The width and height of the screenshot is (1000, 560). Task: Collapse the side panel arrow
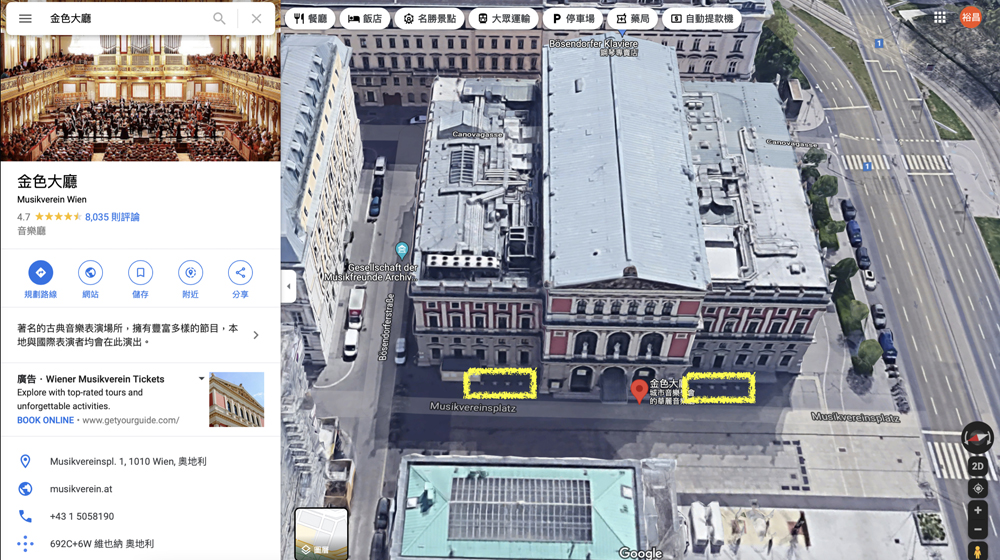(x=288, y=286)
